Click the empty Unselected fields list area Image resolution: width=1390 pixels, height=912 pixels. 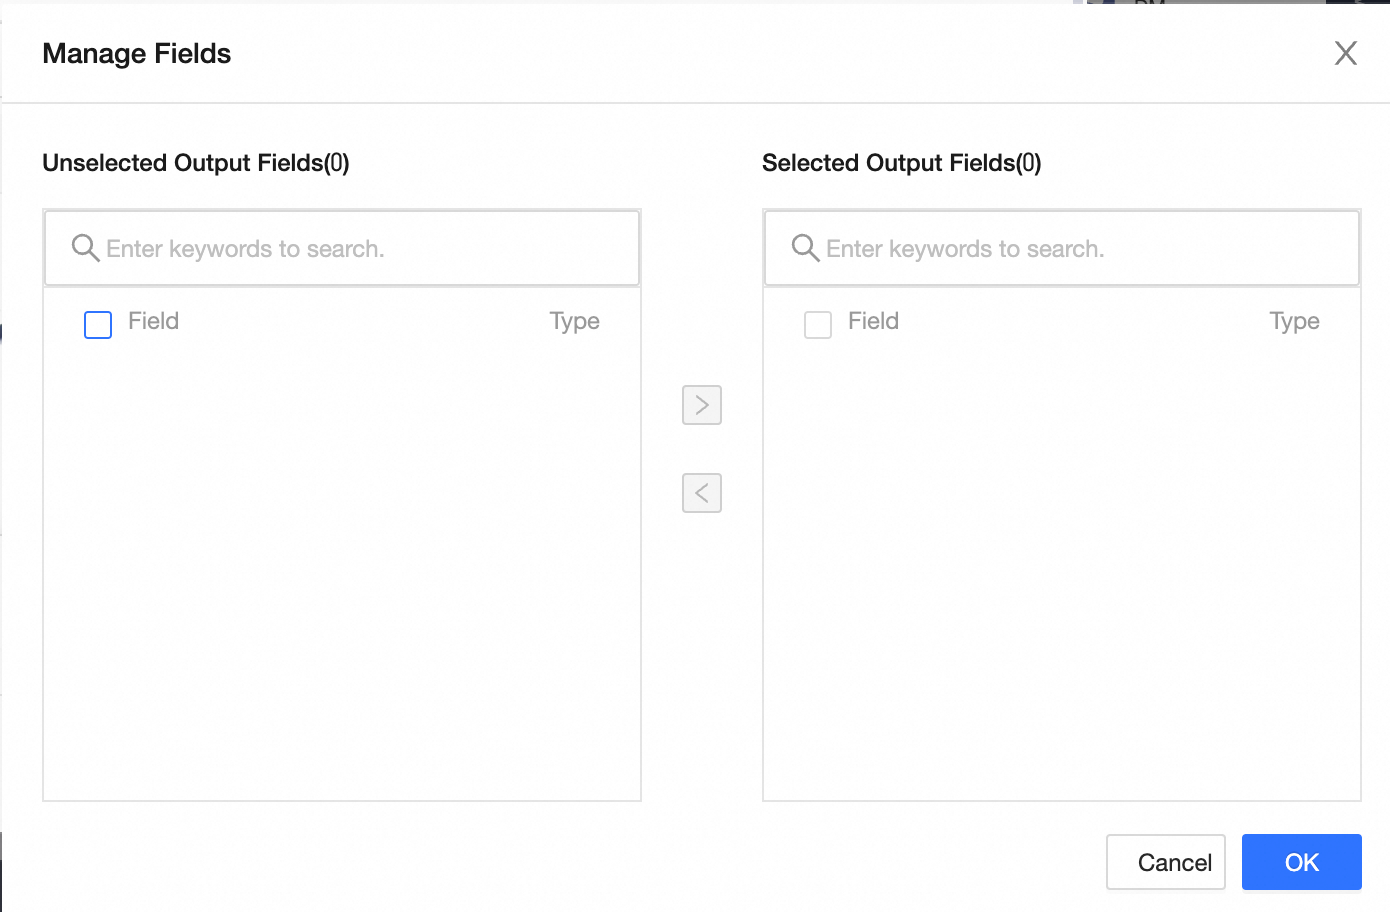pos(342,570)
